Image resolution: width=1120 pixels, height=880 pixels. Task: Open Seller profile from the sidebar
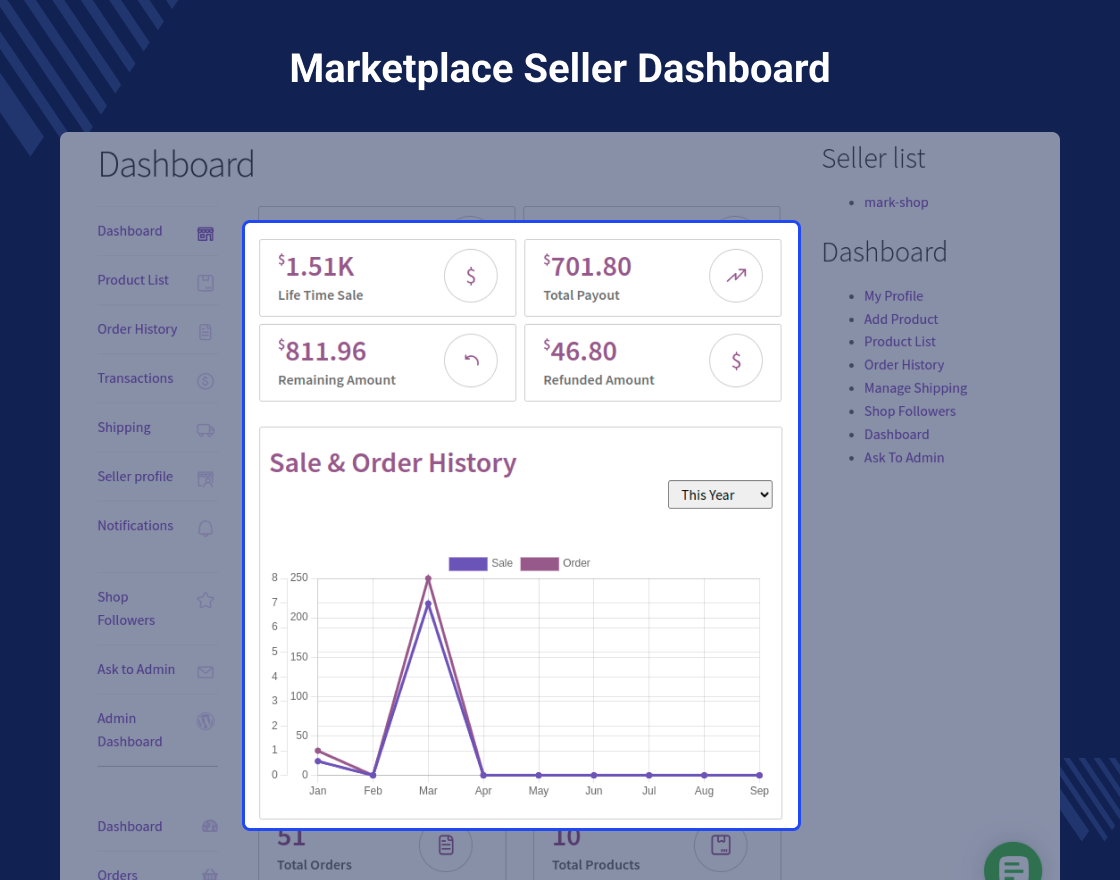pos(135,476)
